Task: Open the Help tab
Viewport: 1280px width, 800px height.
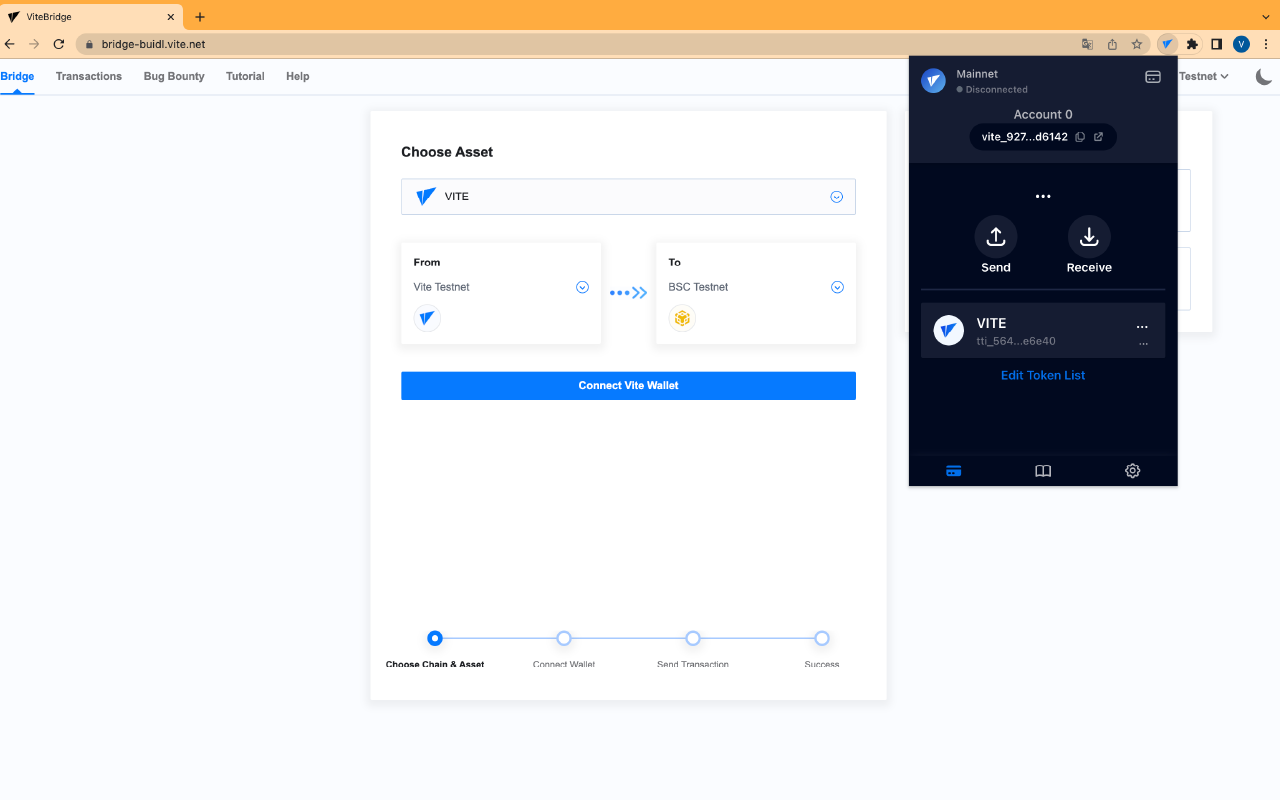Action: (x=297, y=76)
